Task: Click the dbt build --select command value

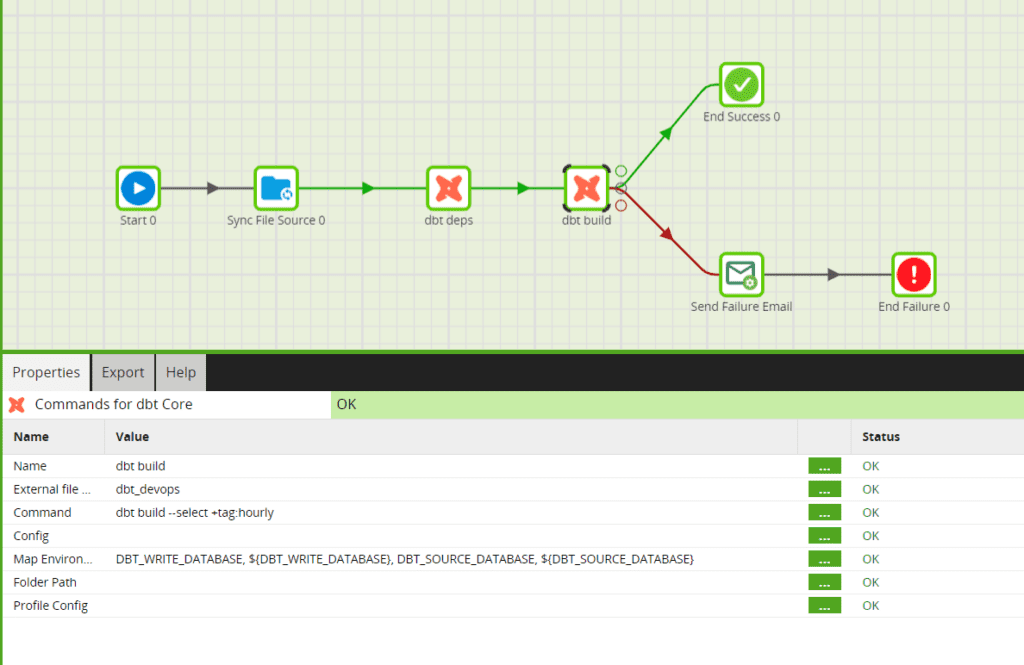Action: (195, 513)
